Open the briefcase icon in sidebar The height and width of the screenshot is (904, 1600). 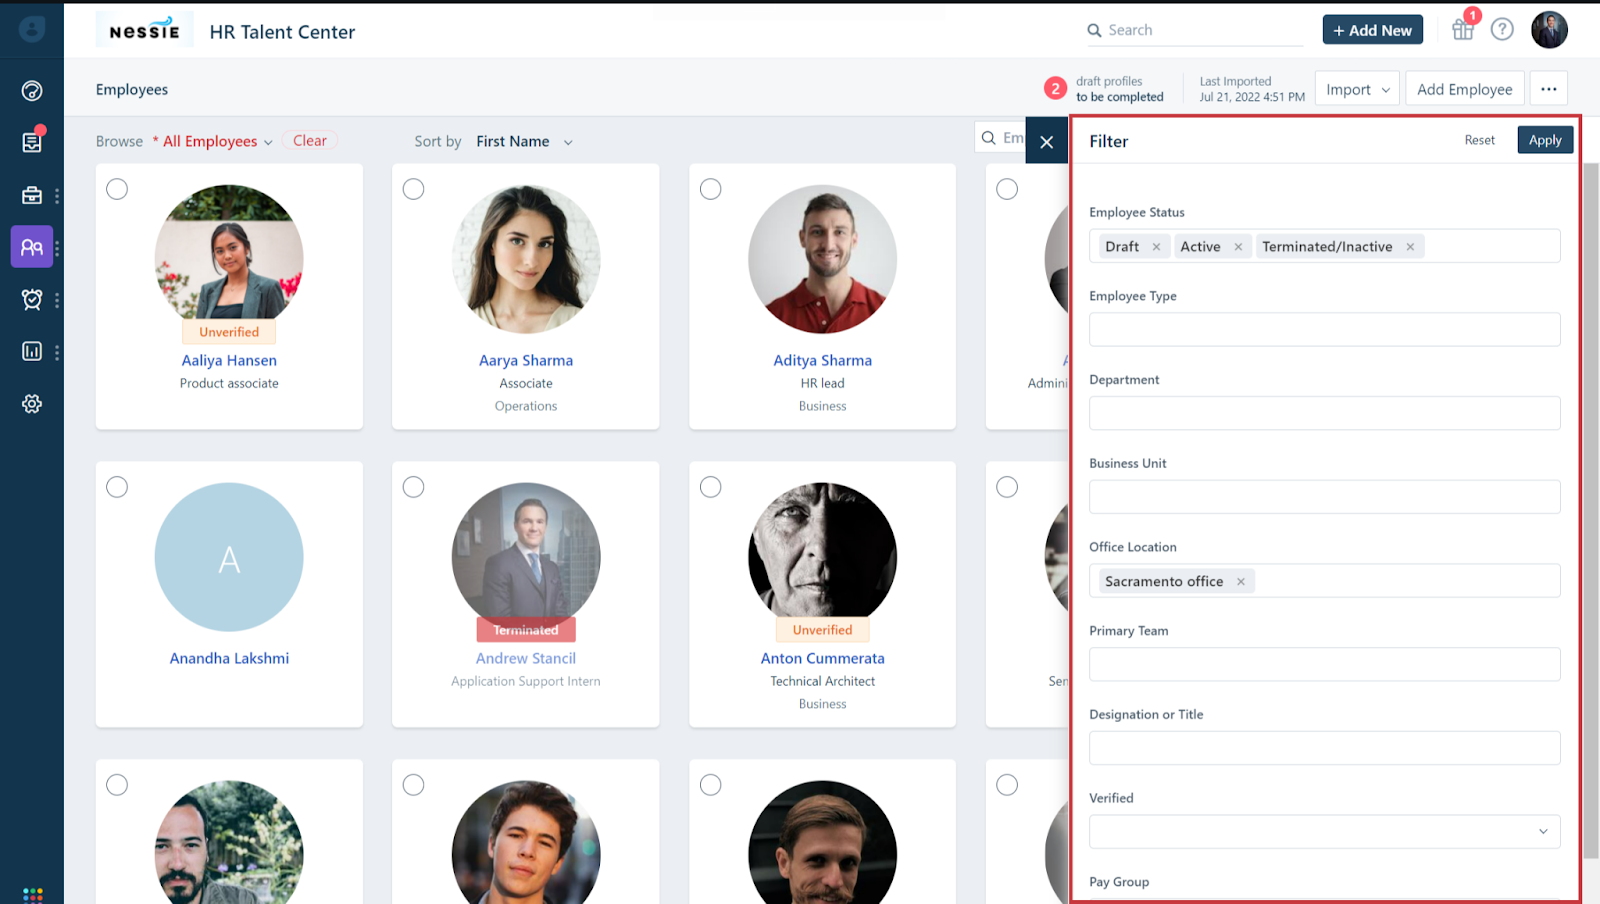click(x=32, y=195)
